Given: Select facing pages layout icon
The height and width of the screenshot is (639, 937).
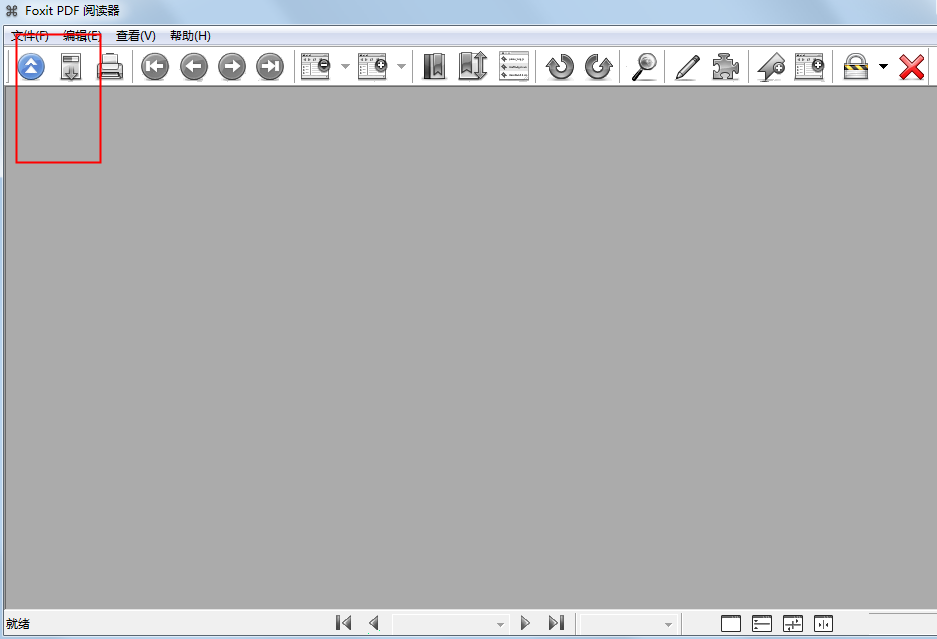Looking at the screenshot, I should [823, 623].
